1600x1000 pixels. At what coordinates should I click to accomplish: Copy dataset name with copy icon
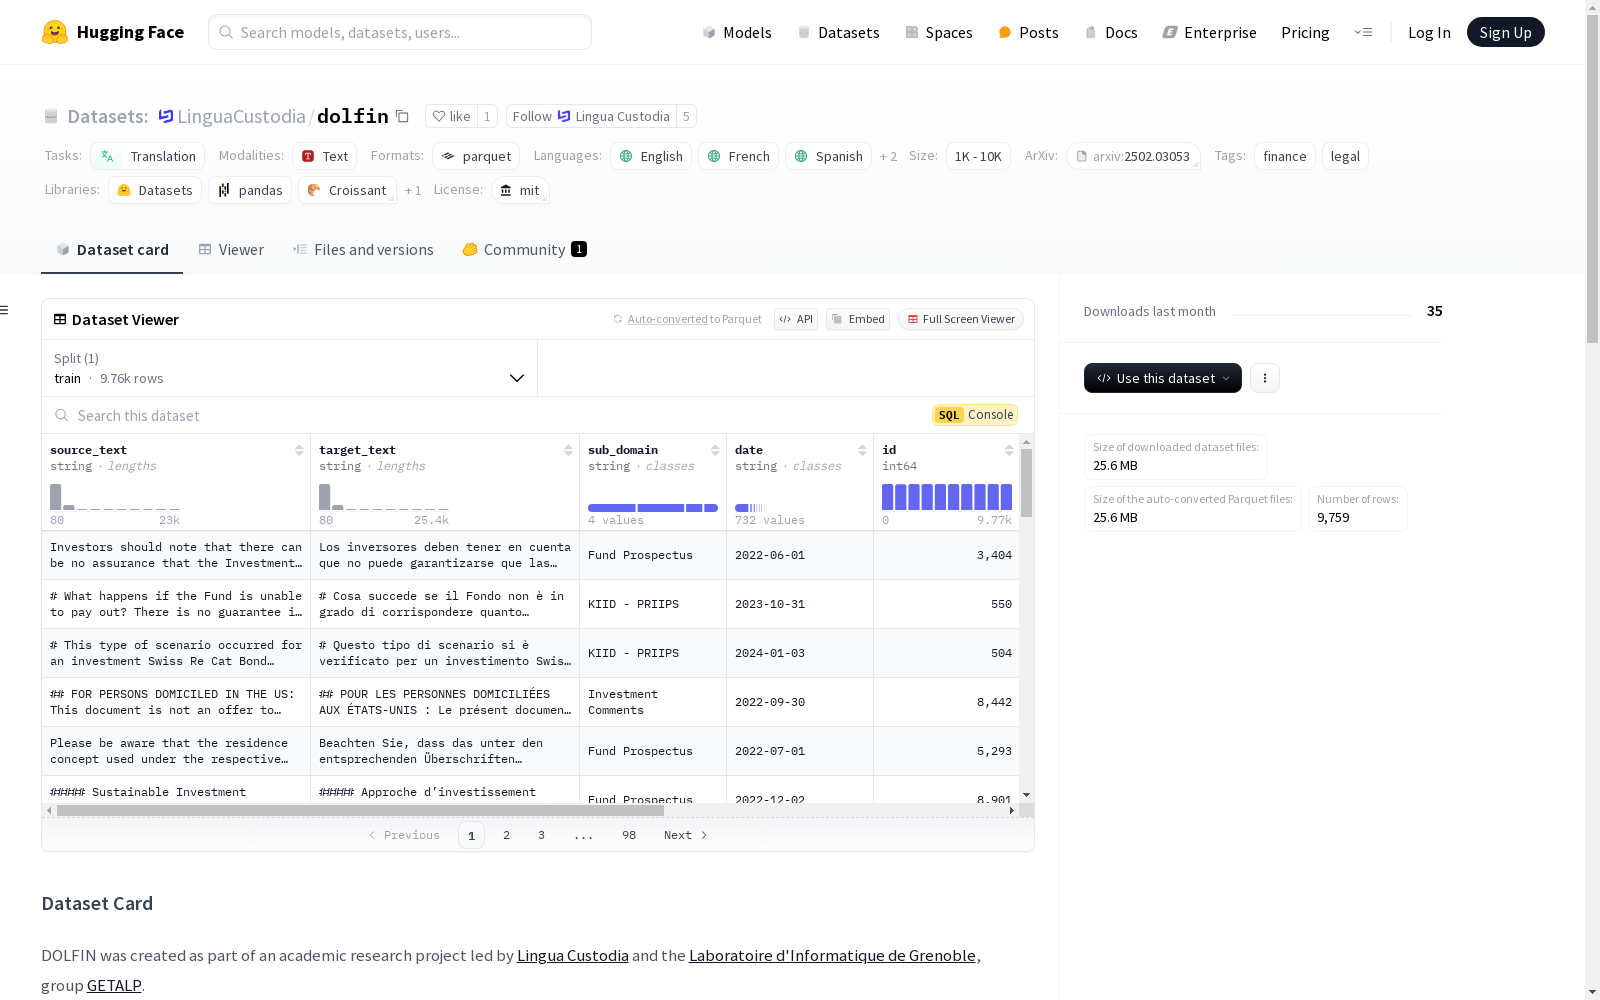pyautogui.click(x=402, y=116)
